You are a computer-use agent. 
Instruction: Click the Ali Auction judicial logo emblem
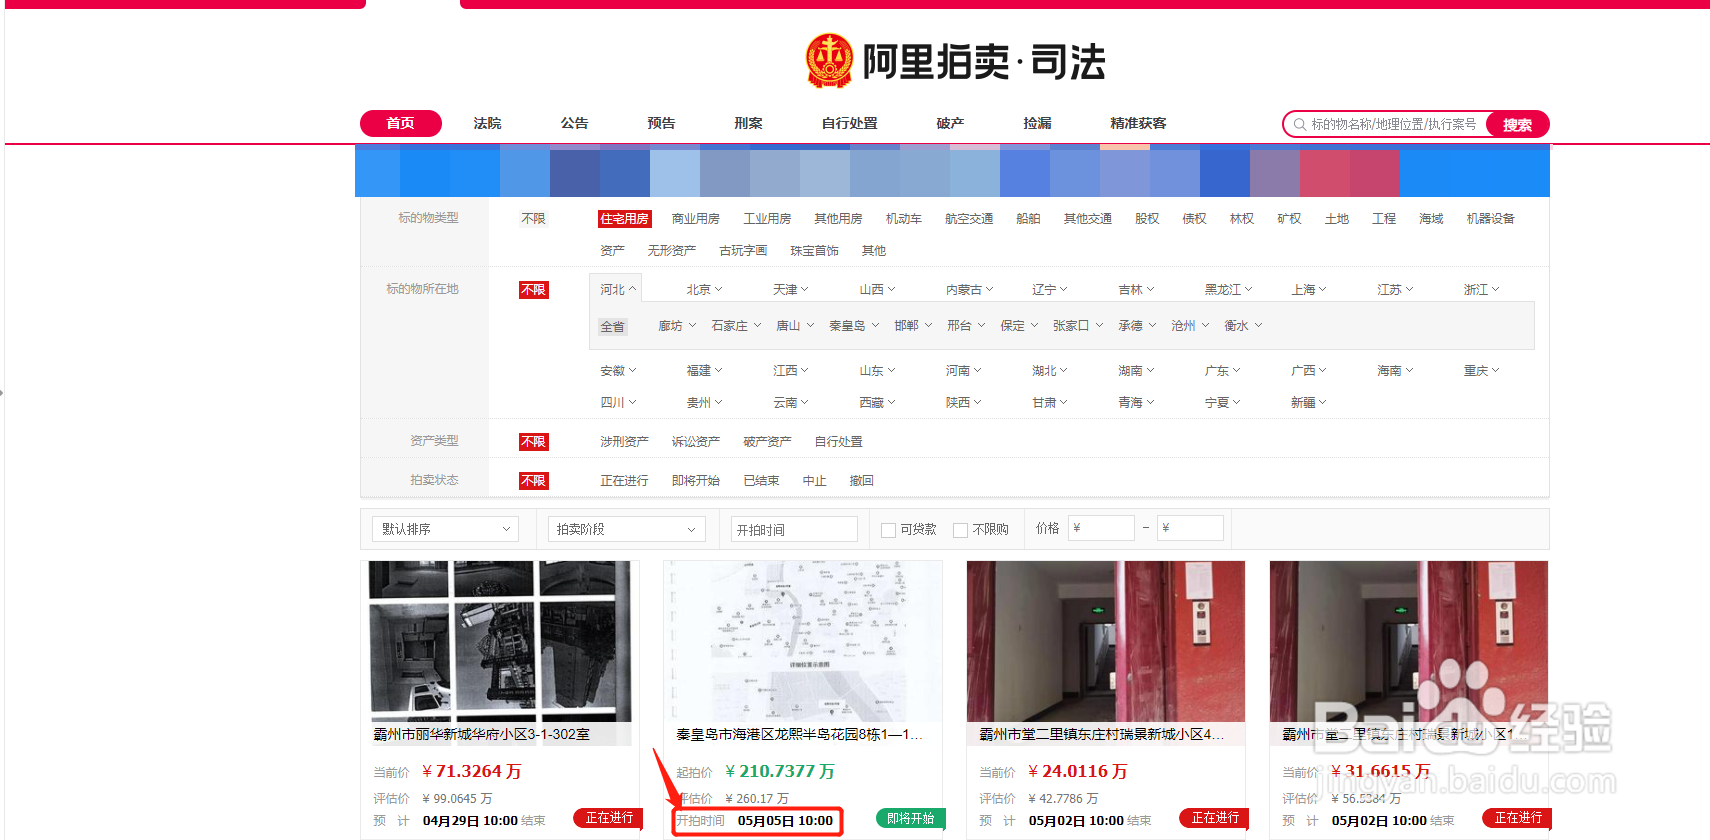click(x=829, y=61)
